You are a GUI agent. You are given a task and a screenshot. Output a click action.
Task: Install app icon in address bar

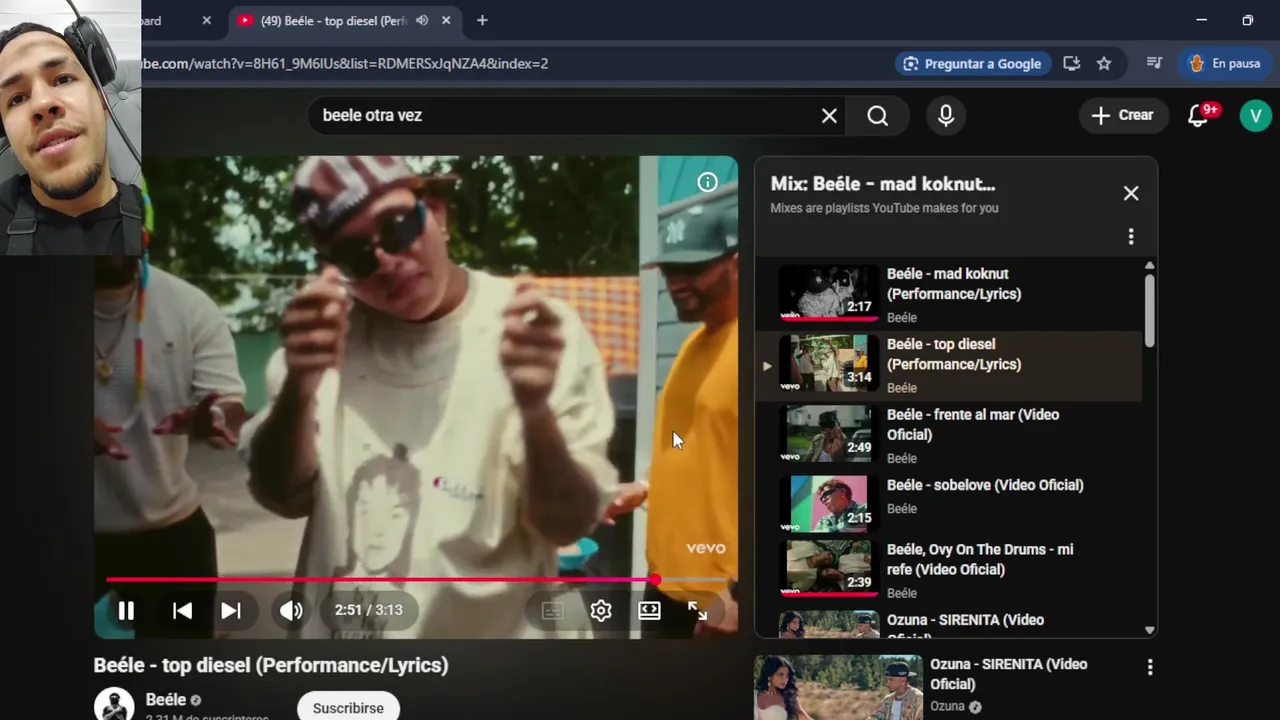[1071, 63]
